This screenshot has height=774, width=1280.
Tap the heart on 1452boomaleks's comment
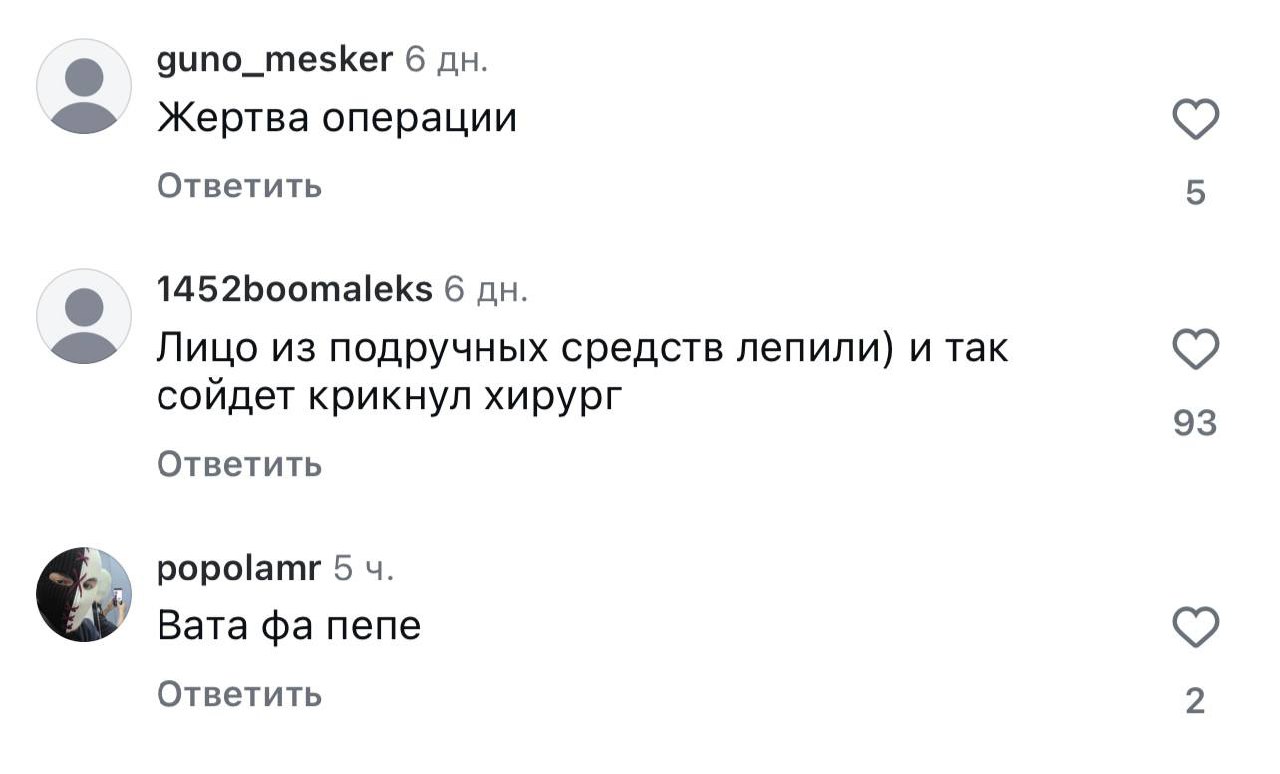point(1195,351)
